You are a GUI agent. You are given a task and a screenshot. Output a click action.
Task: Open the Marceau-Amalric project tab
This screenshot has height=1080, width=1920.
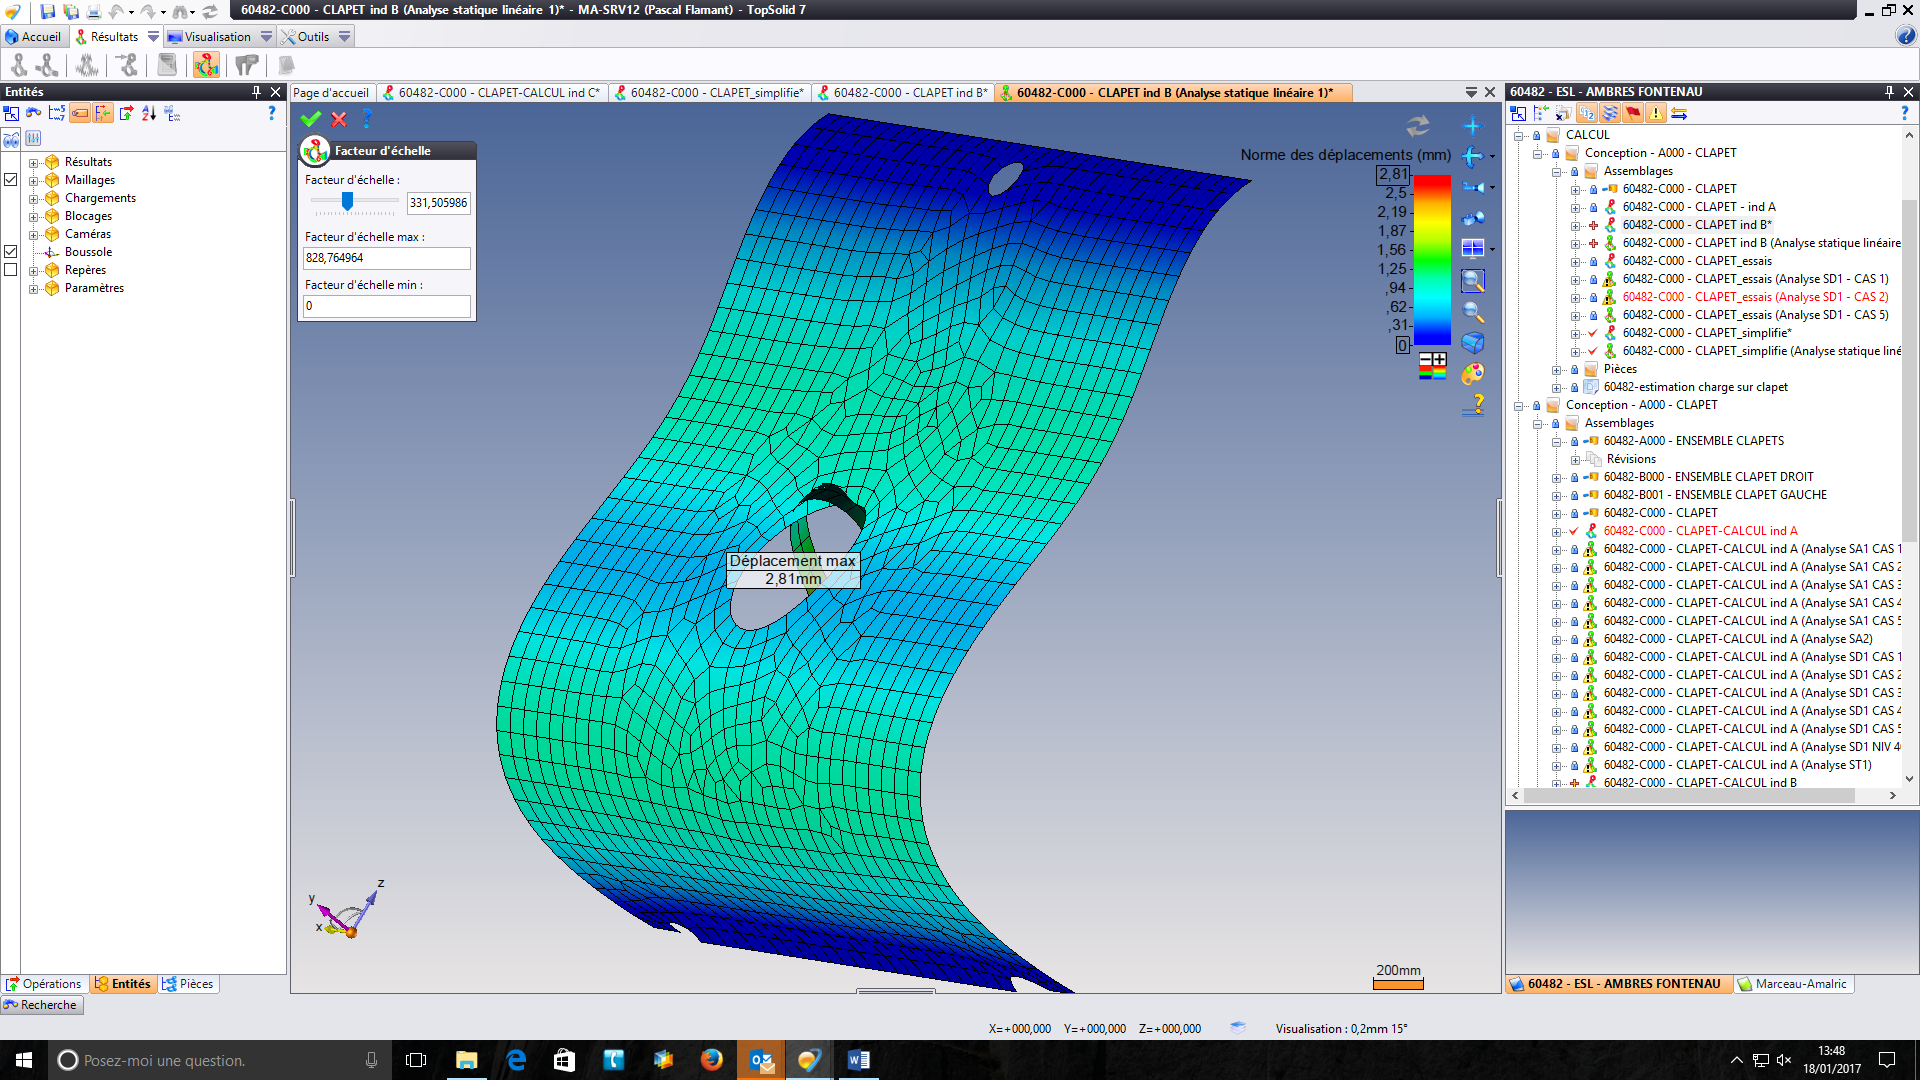coord(1793,984)
